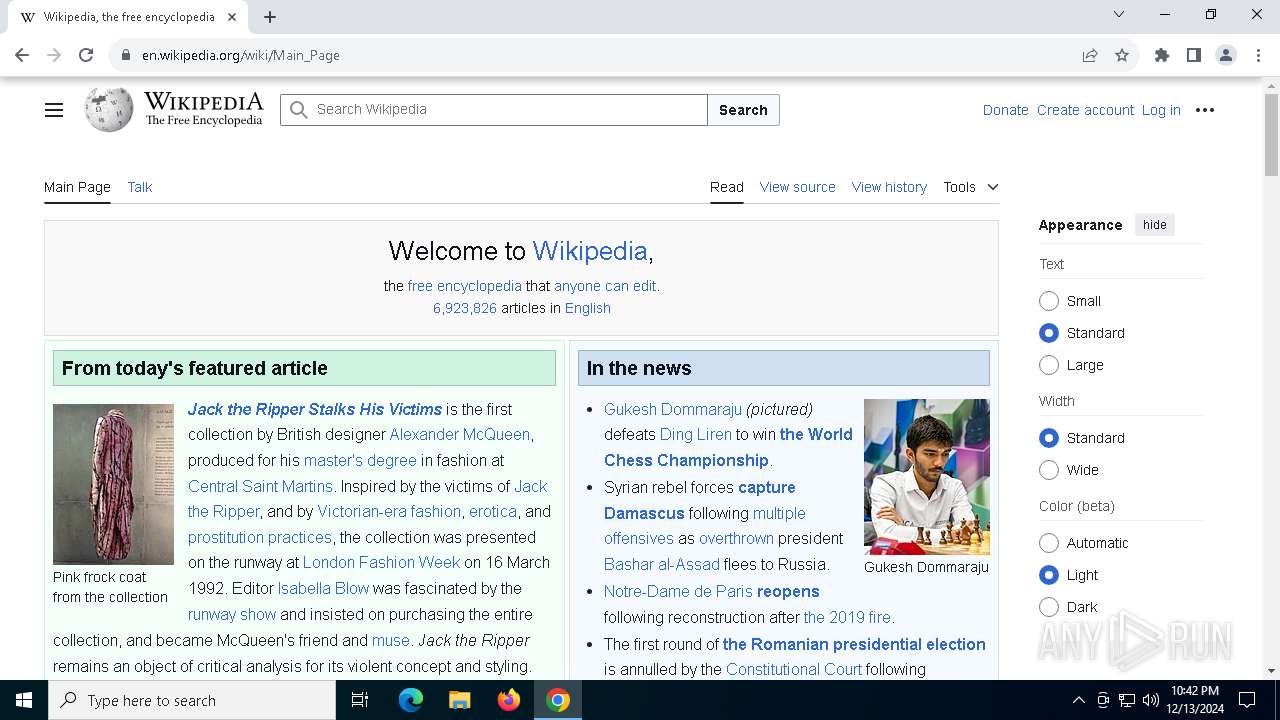Show hidden system tray icons
The image size is (1280, 720).
[1078, 700]
